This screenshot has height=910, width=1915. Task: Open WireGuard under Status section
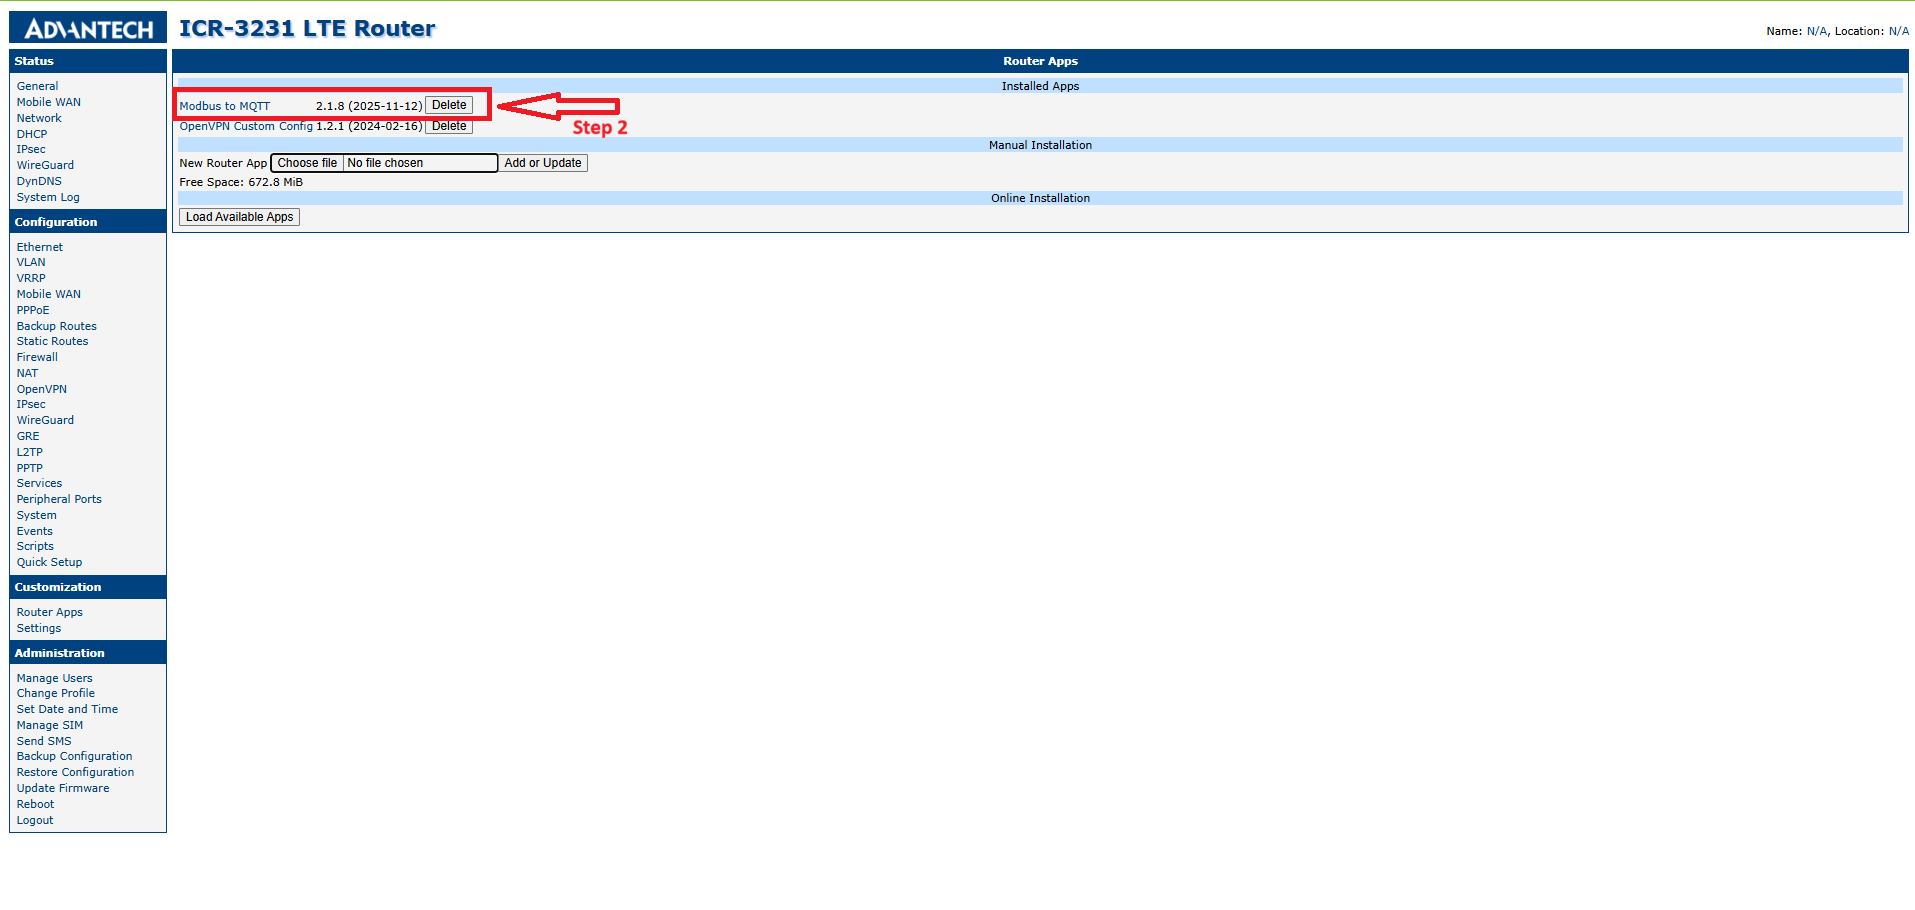[45, 165]
